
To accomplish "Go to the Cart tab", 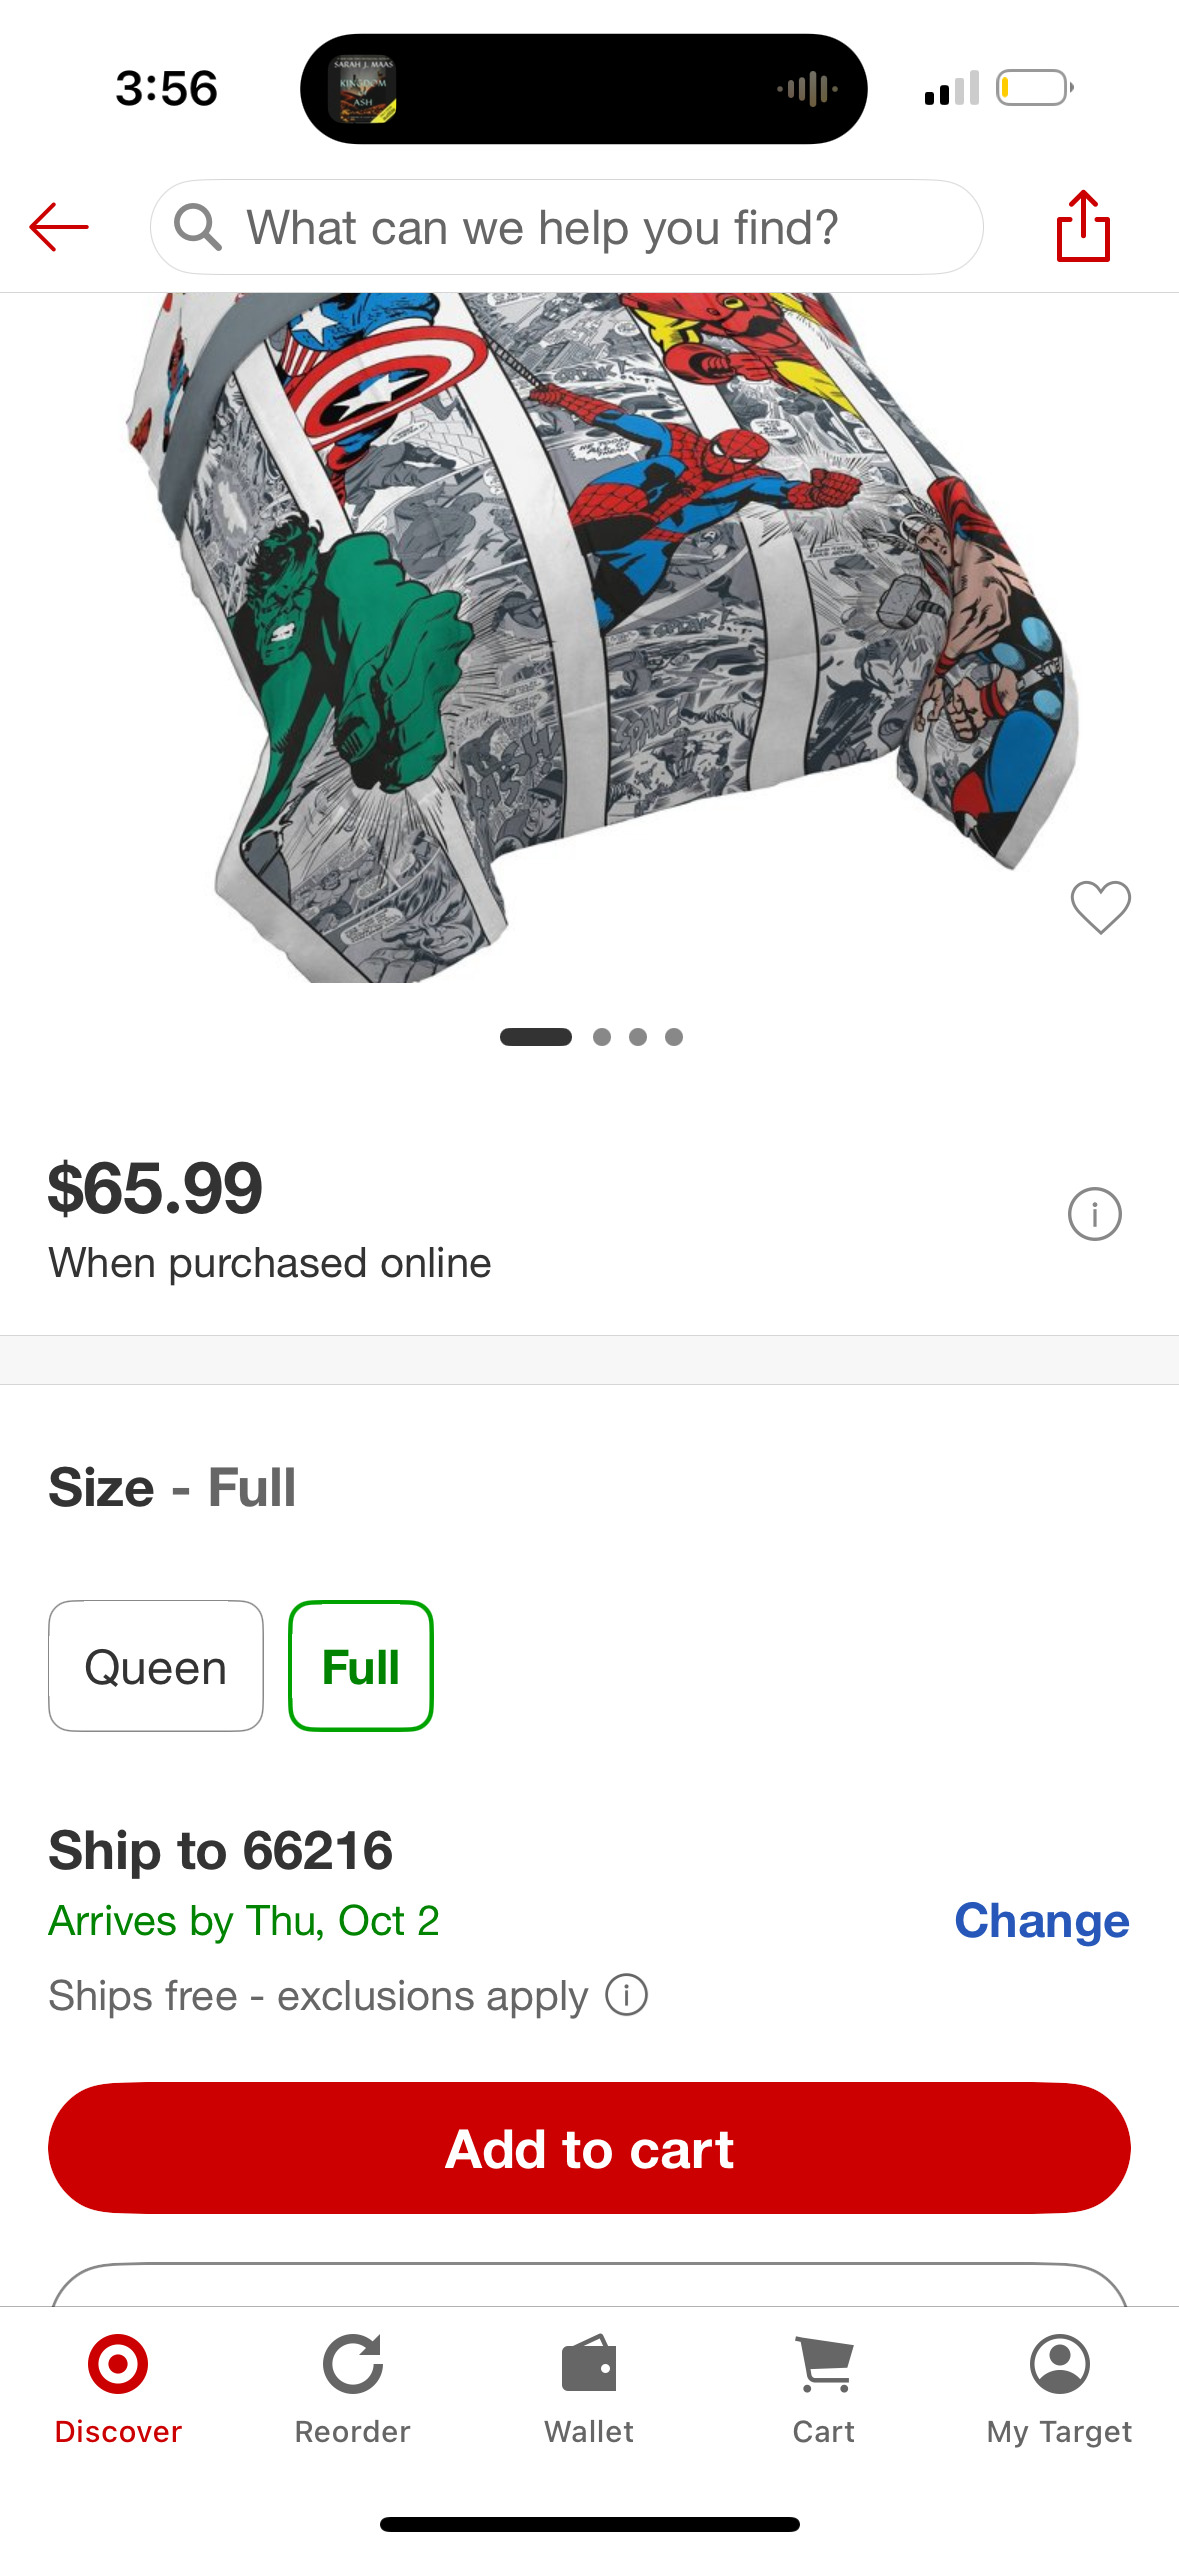I will (824, 2389).
